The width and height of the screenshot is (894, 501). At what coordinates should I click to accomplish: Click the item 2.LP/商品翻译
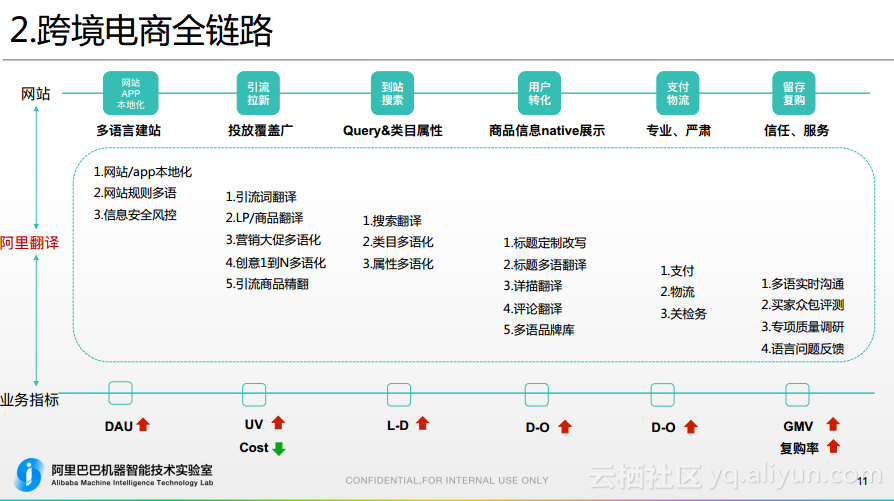point(265,218)
